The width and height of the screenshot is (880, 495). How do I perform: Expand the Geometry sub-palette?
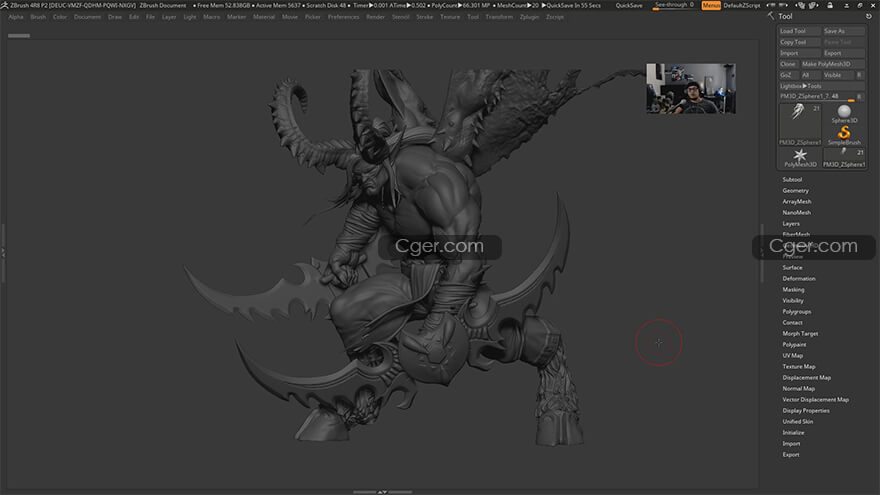coord(795,191)
